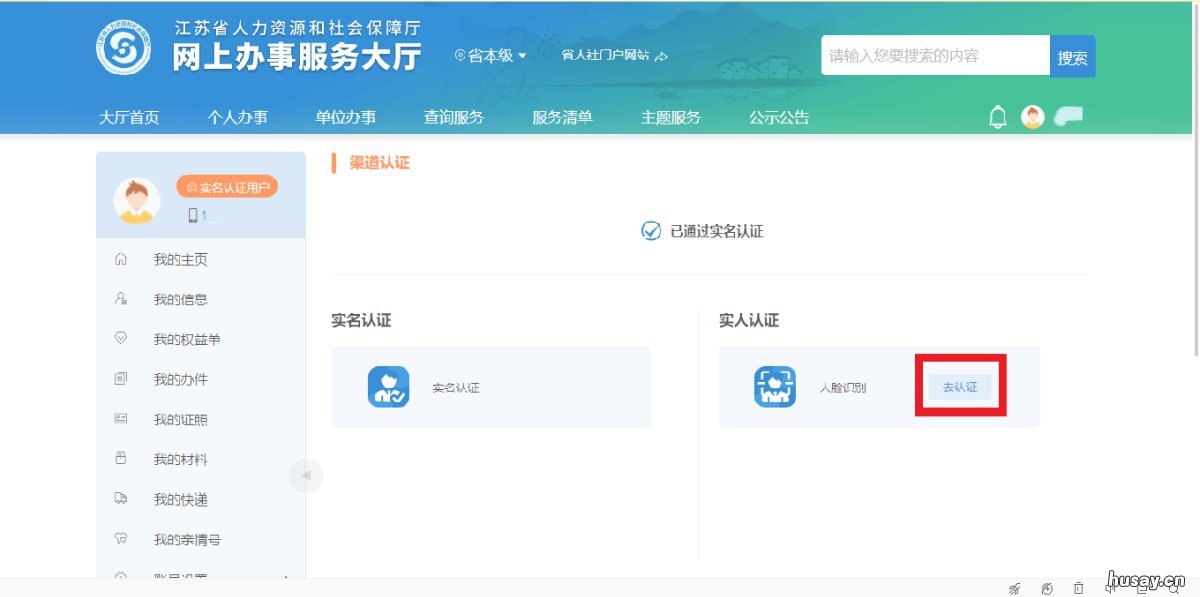Open the 查询服务 menu item

(455, 117)
